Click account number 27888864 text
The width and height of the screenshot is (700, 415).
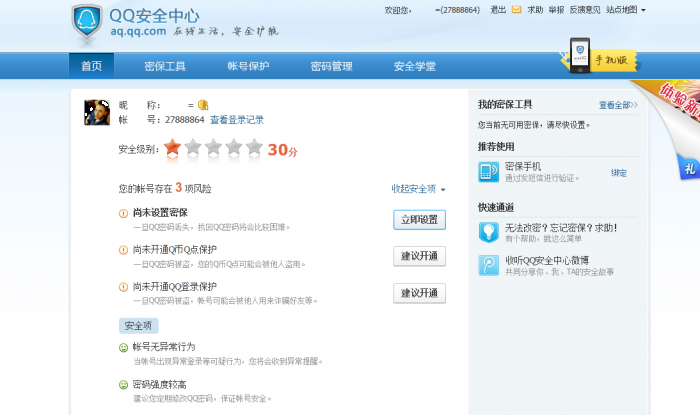pyautogui.click(x=184, y=120)
